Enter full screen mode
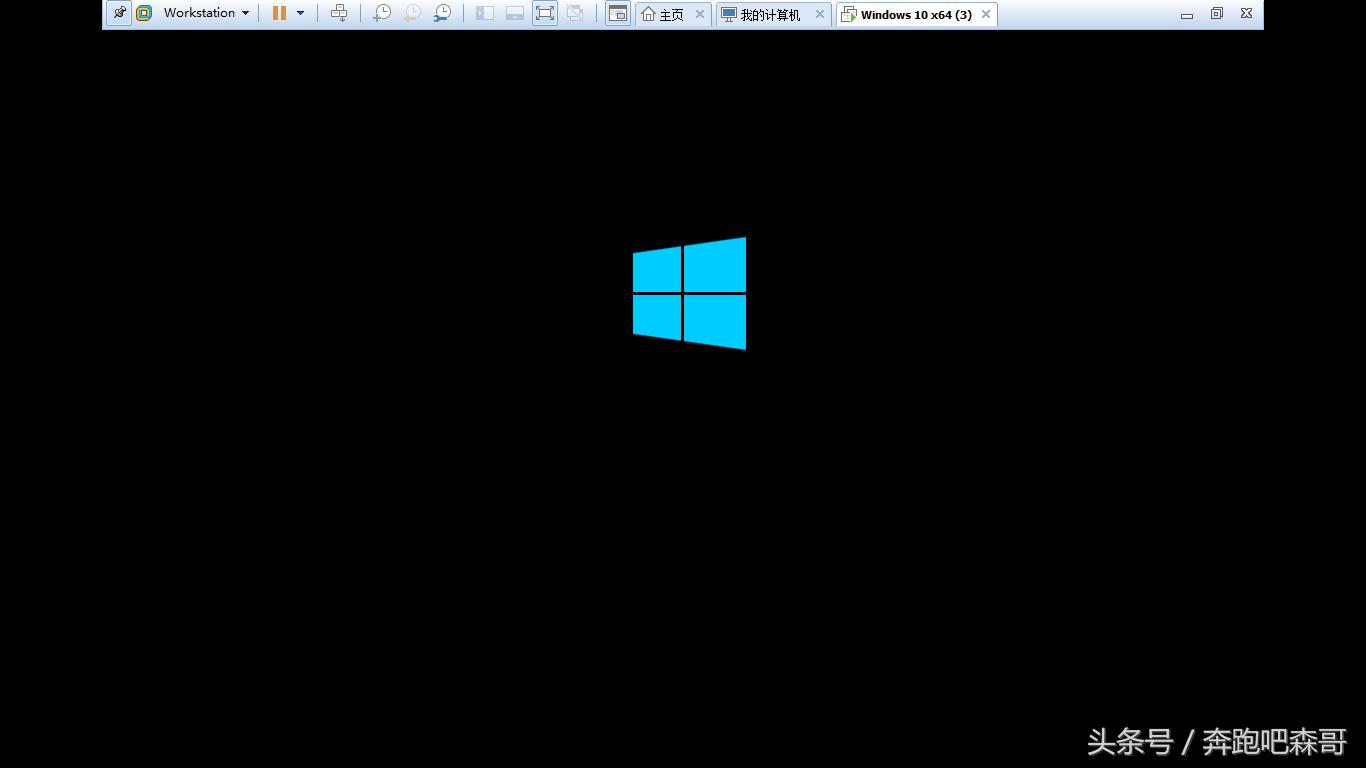Viewport: 1366px width, 768px height. pyautogui.click(x=545, y=13)
